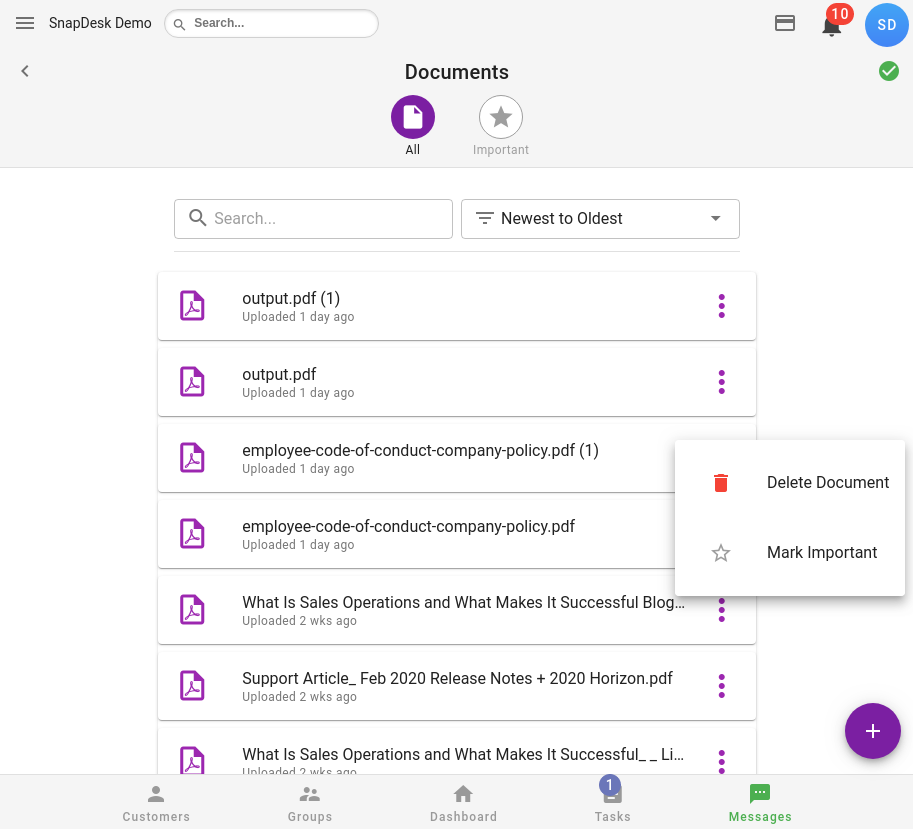The height and width of the screenshot is (829, 913).
Task: Click PDF icon of output.pdf
Action: [x=192, y=382]
